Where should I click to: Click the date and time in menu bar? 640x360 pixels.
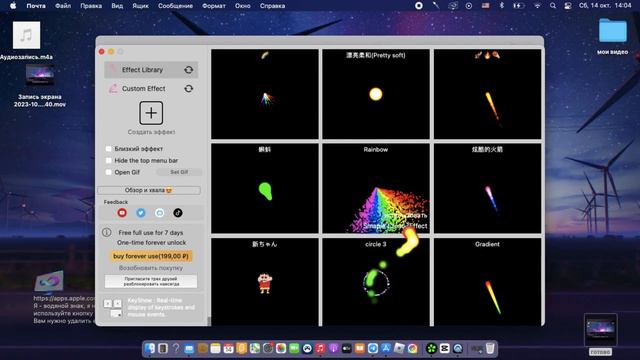[x=605, y=6]
